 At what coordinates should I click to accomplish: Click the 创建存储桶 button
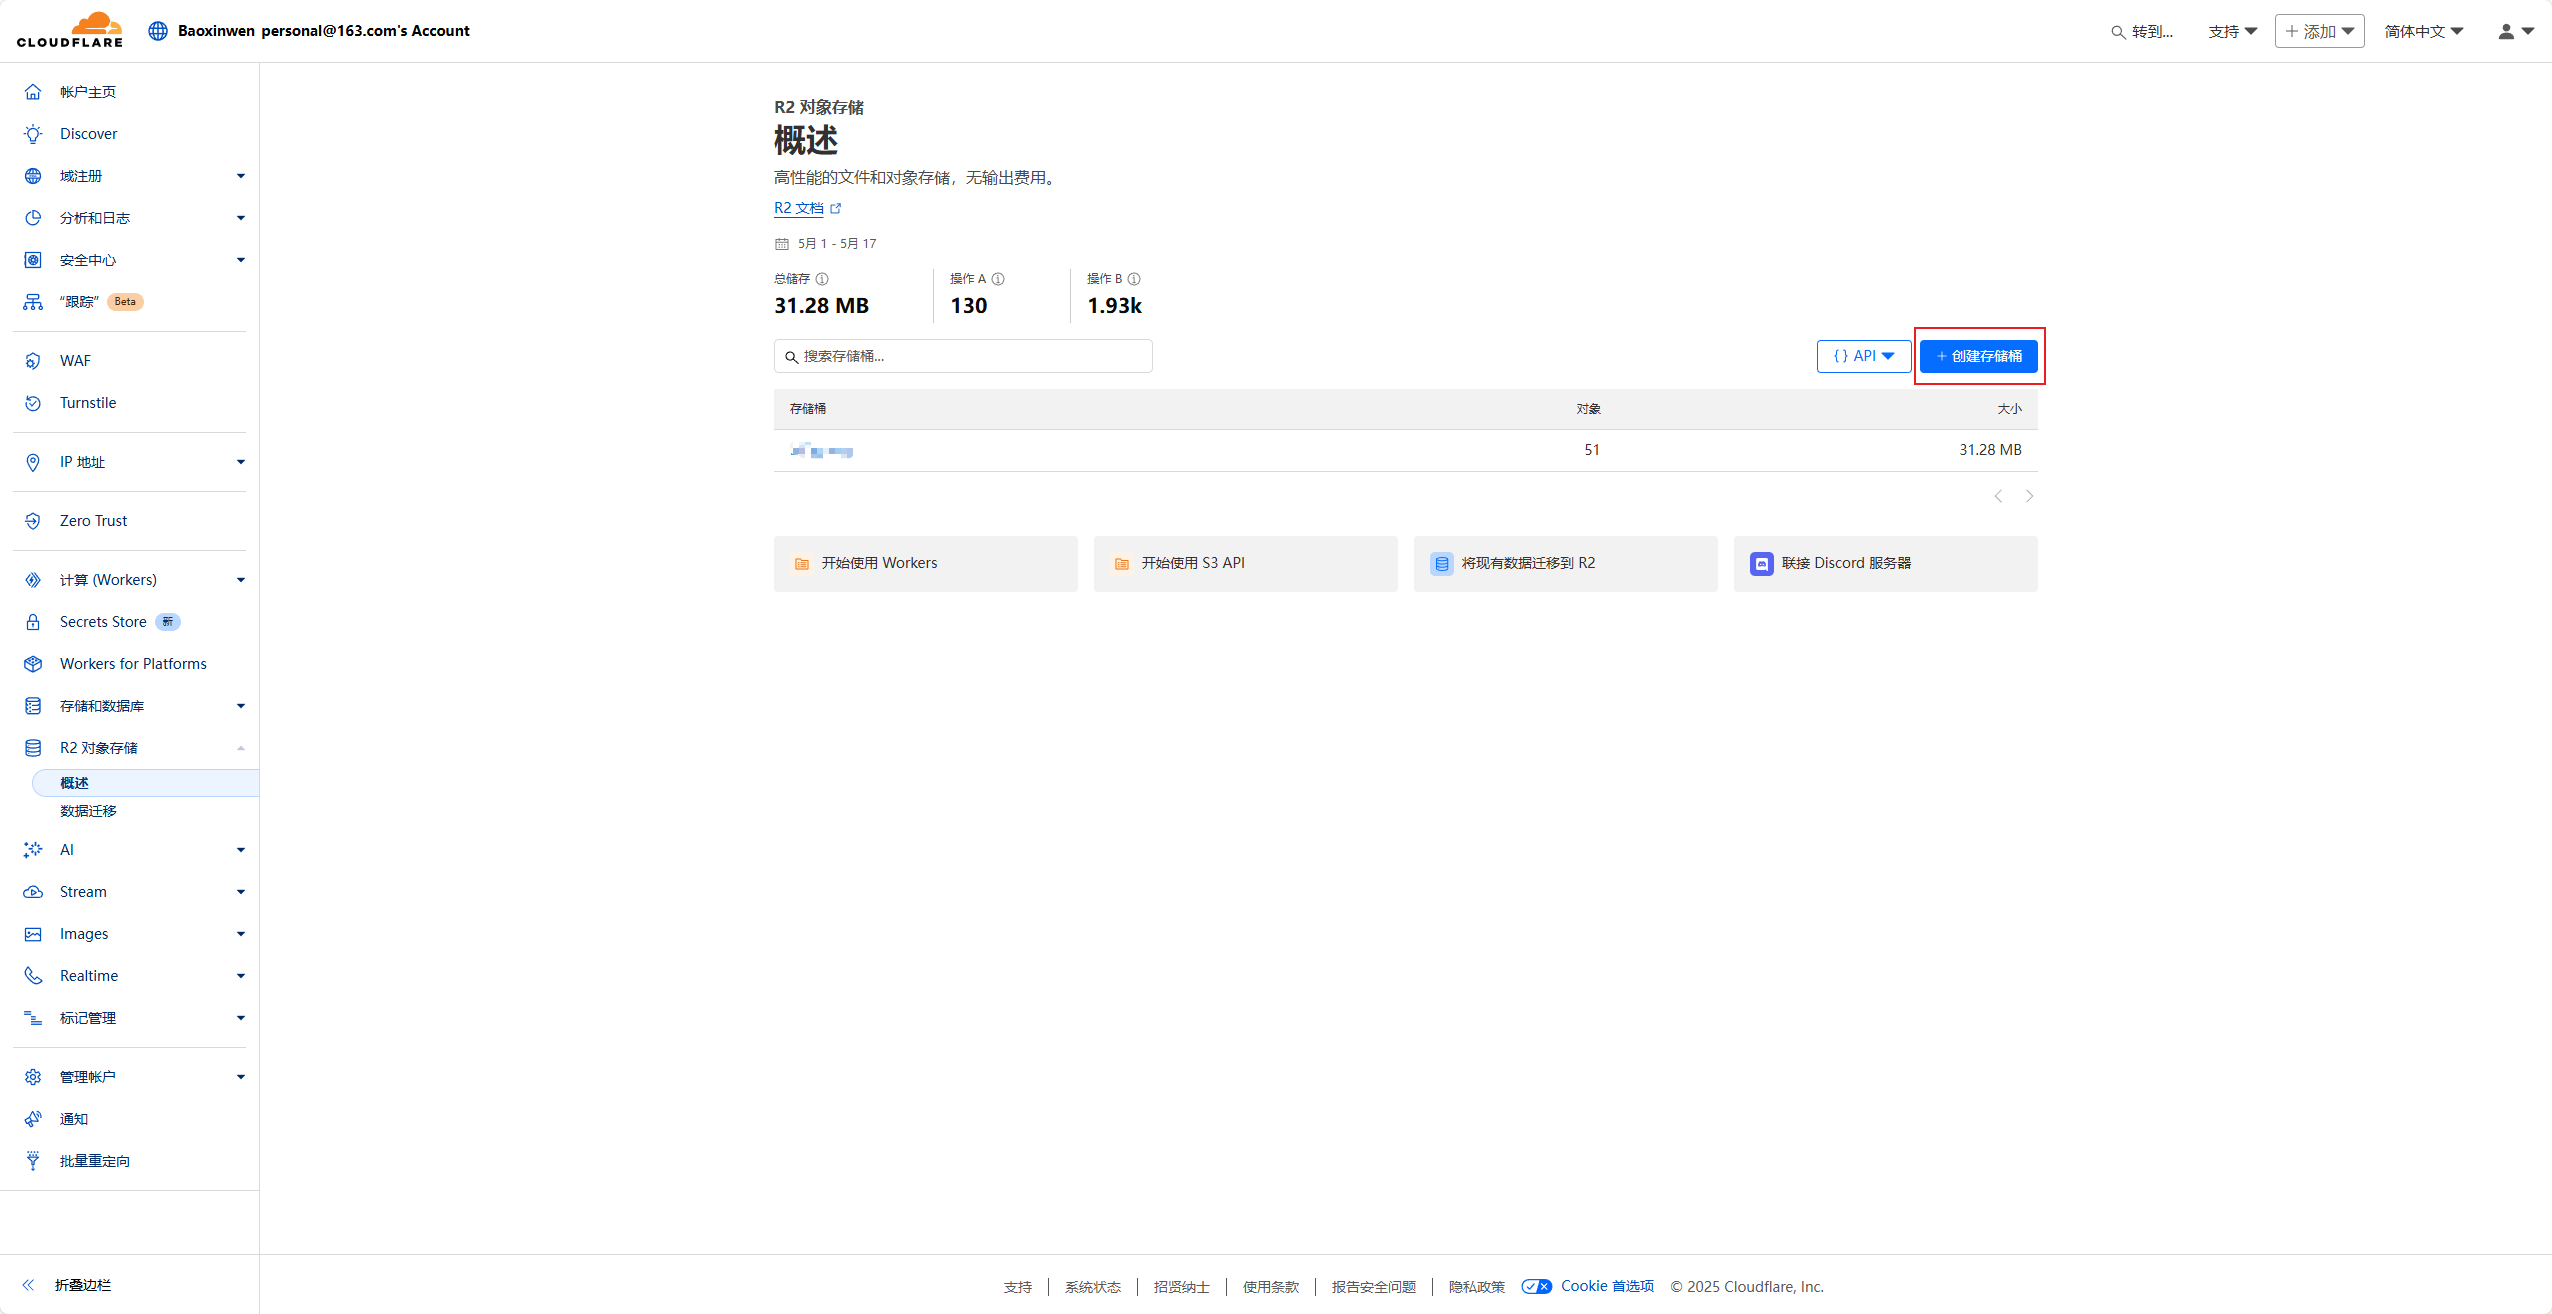click(x=1978, y=356)
